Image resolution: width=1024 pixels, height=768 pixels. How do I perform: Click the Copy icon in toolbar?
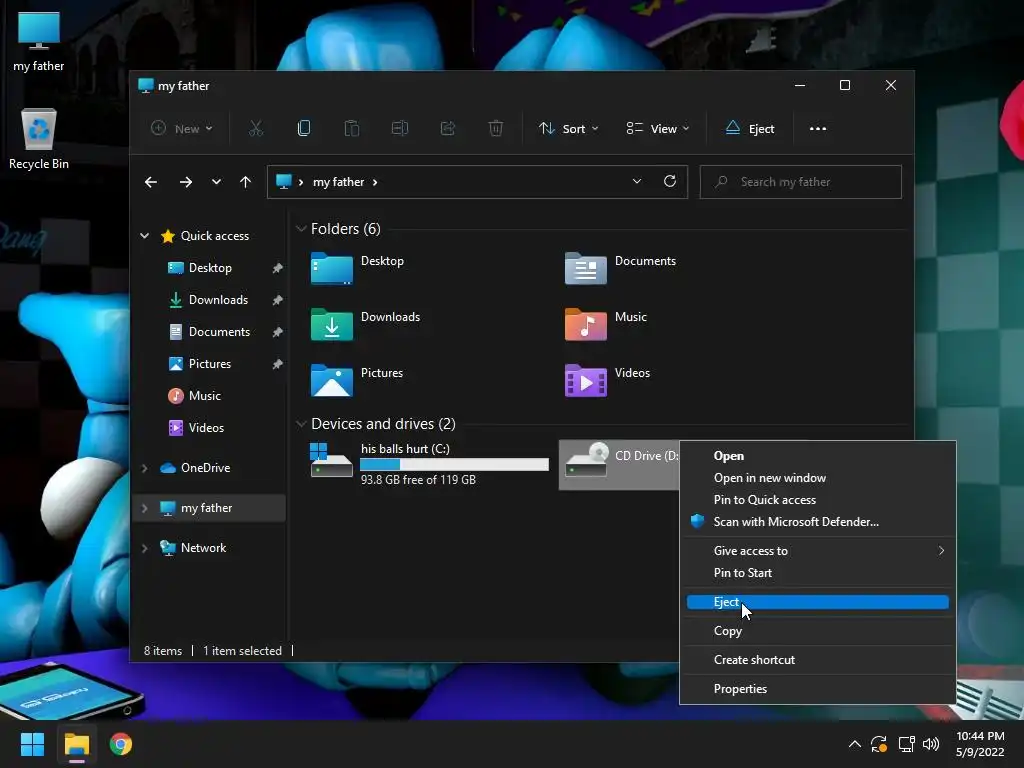pyautogui.click(x=304, y=129)
